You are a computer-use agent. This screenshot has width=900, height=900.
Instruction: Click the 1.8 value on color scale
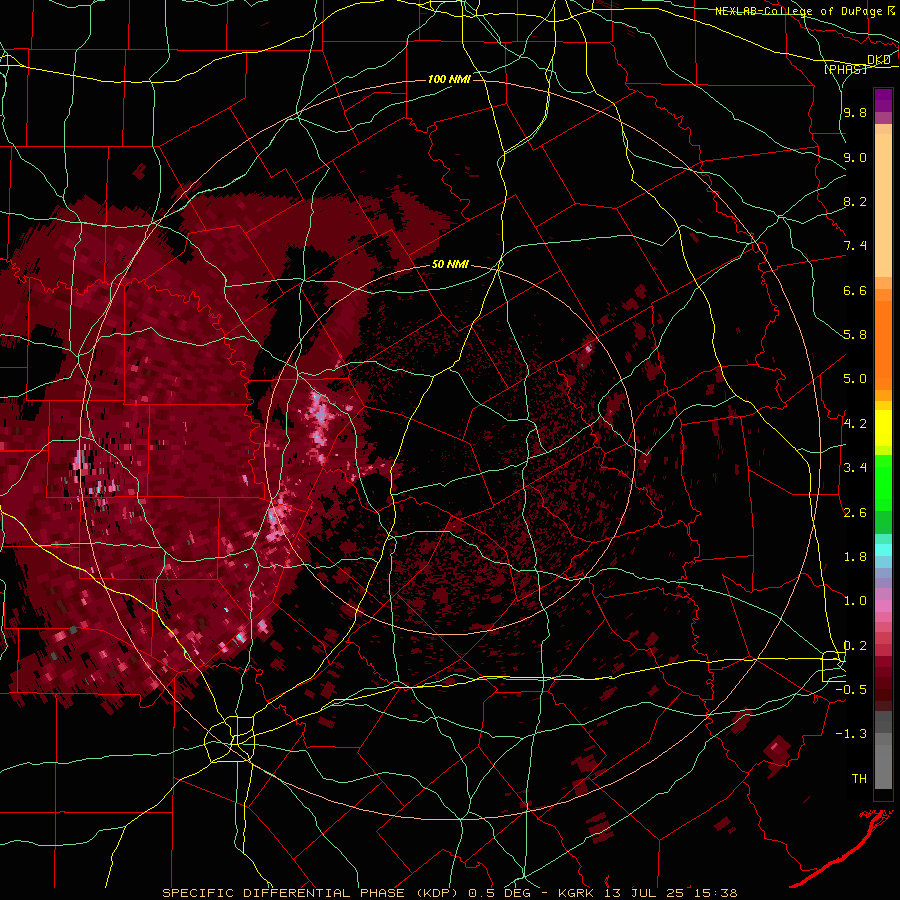coord(855,557)
